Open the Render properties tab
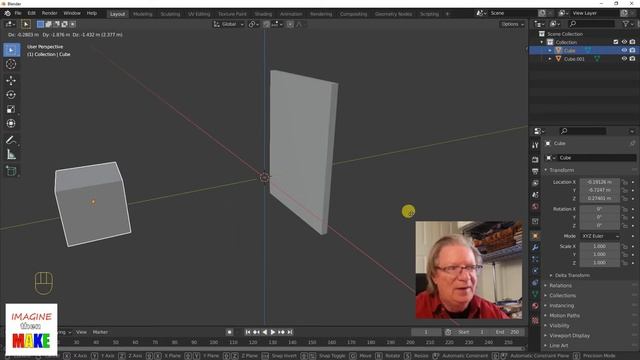Screen dimensions: 640x360 click(x=535, y=159)
